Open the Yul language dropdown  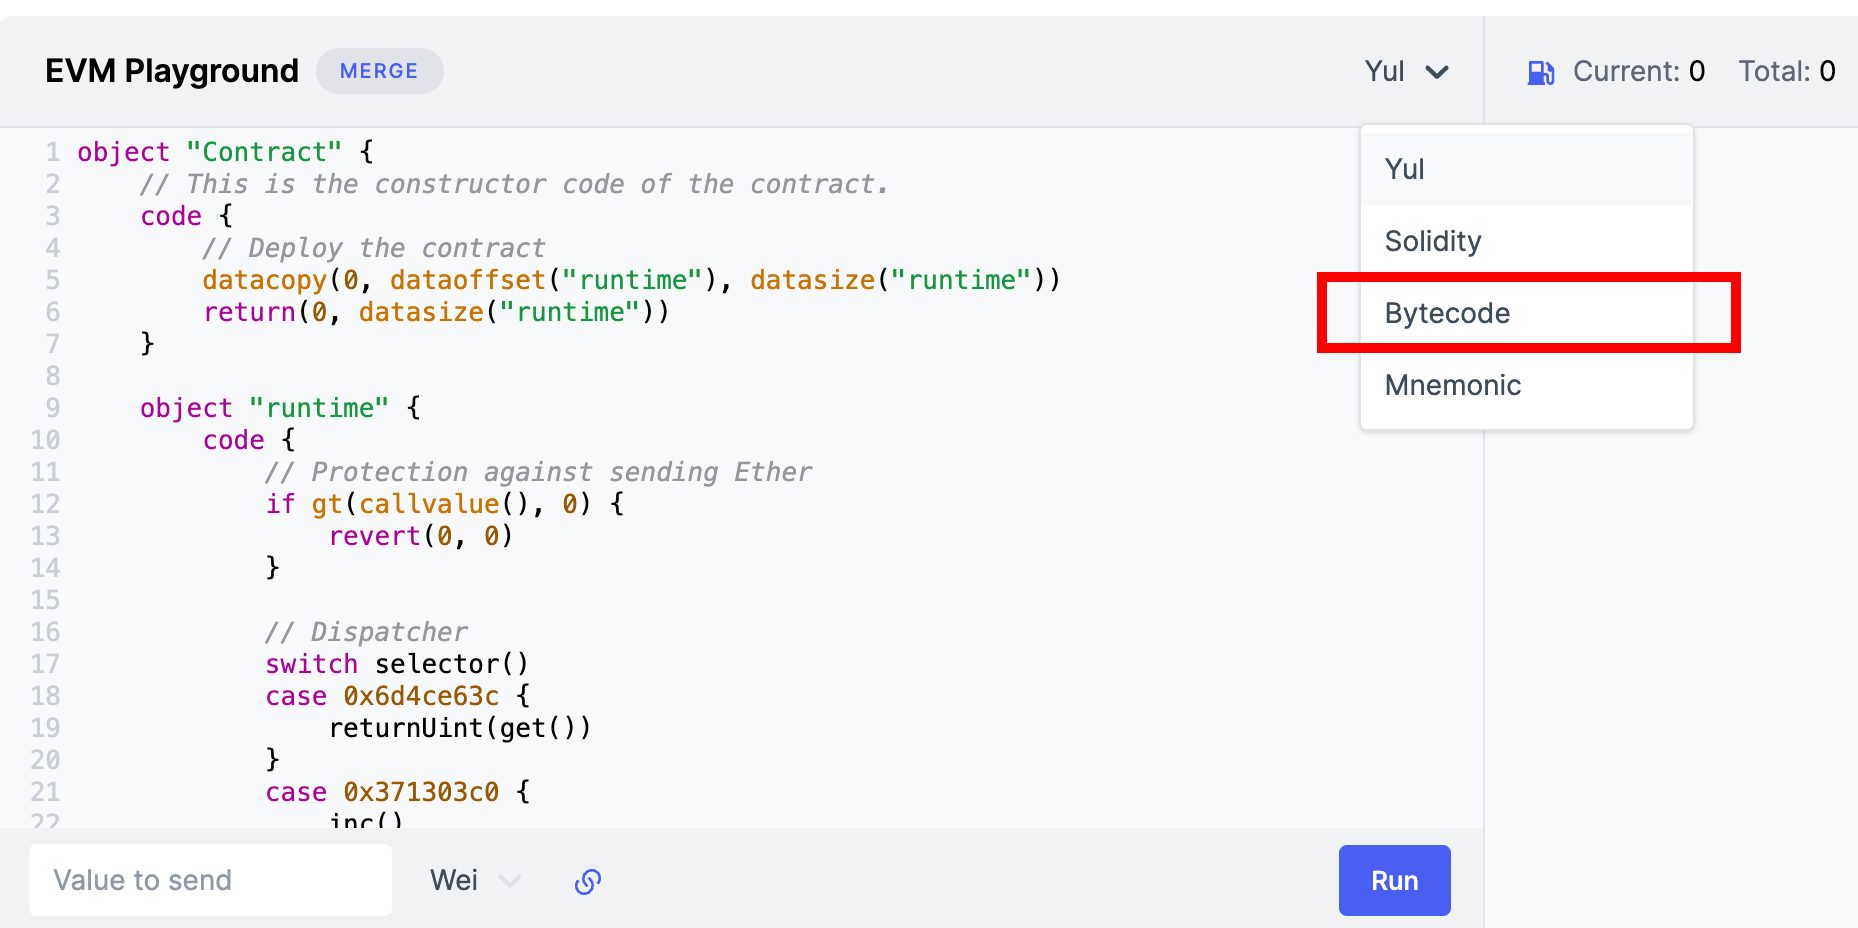pyautogui.click(x=1406, y=72)
